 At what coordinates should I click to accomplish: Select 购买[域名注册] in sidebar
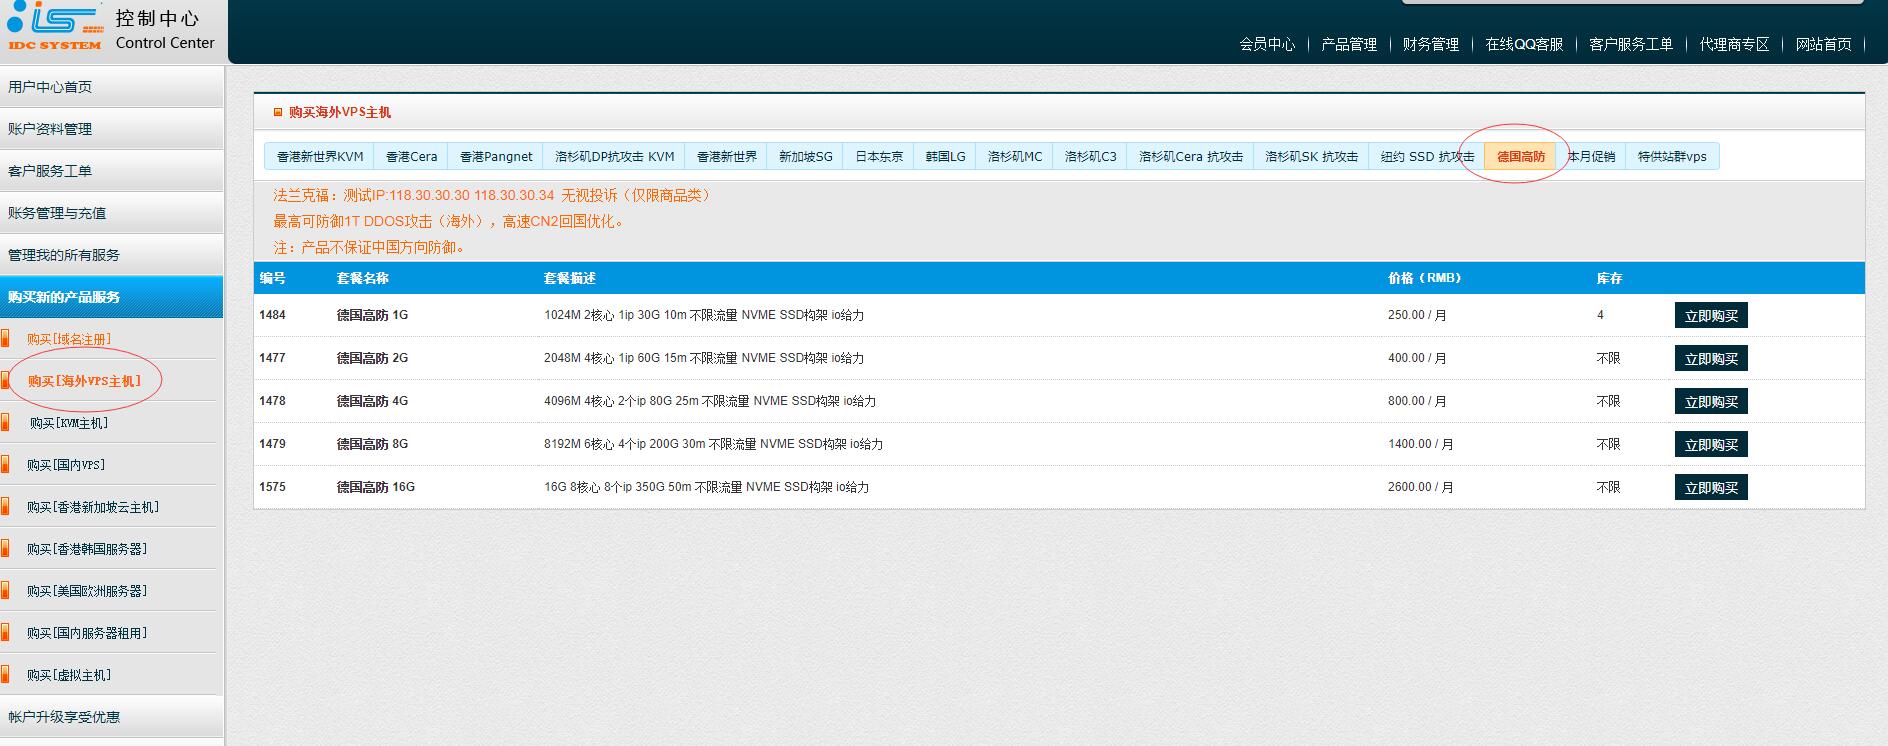coord(69,339)
